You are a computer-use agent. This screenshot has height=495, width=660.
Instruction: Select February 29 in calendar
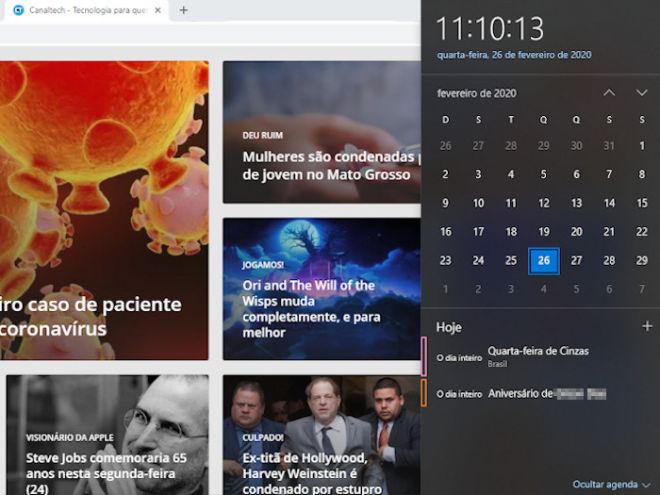tap(642, 261)
